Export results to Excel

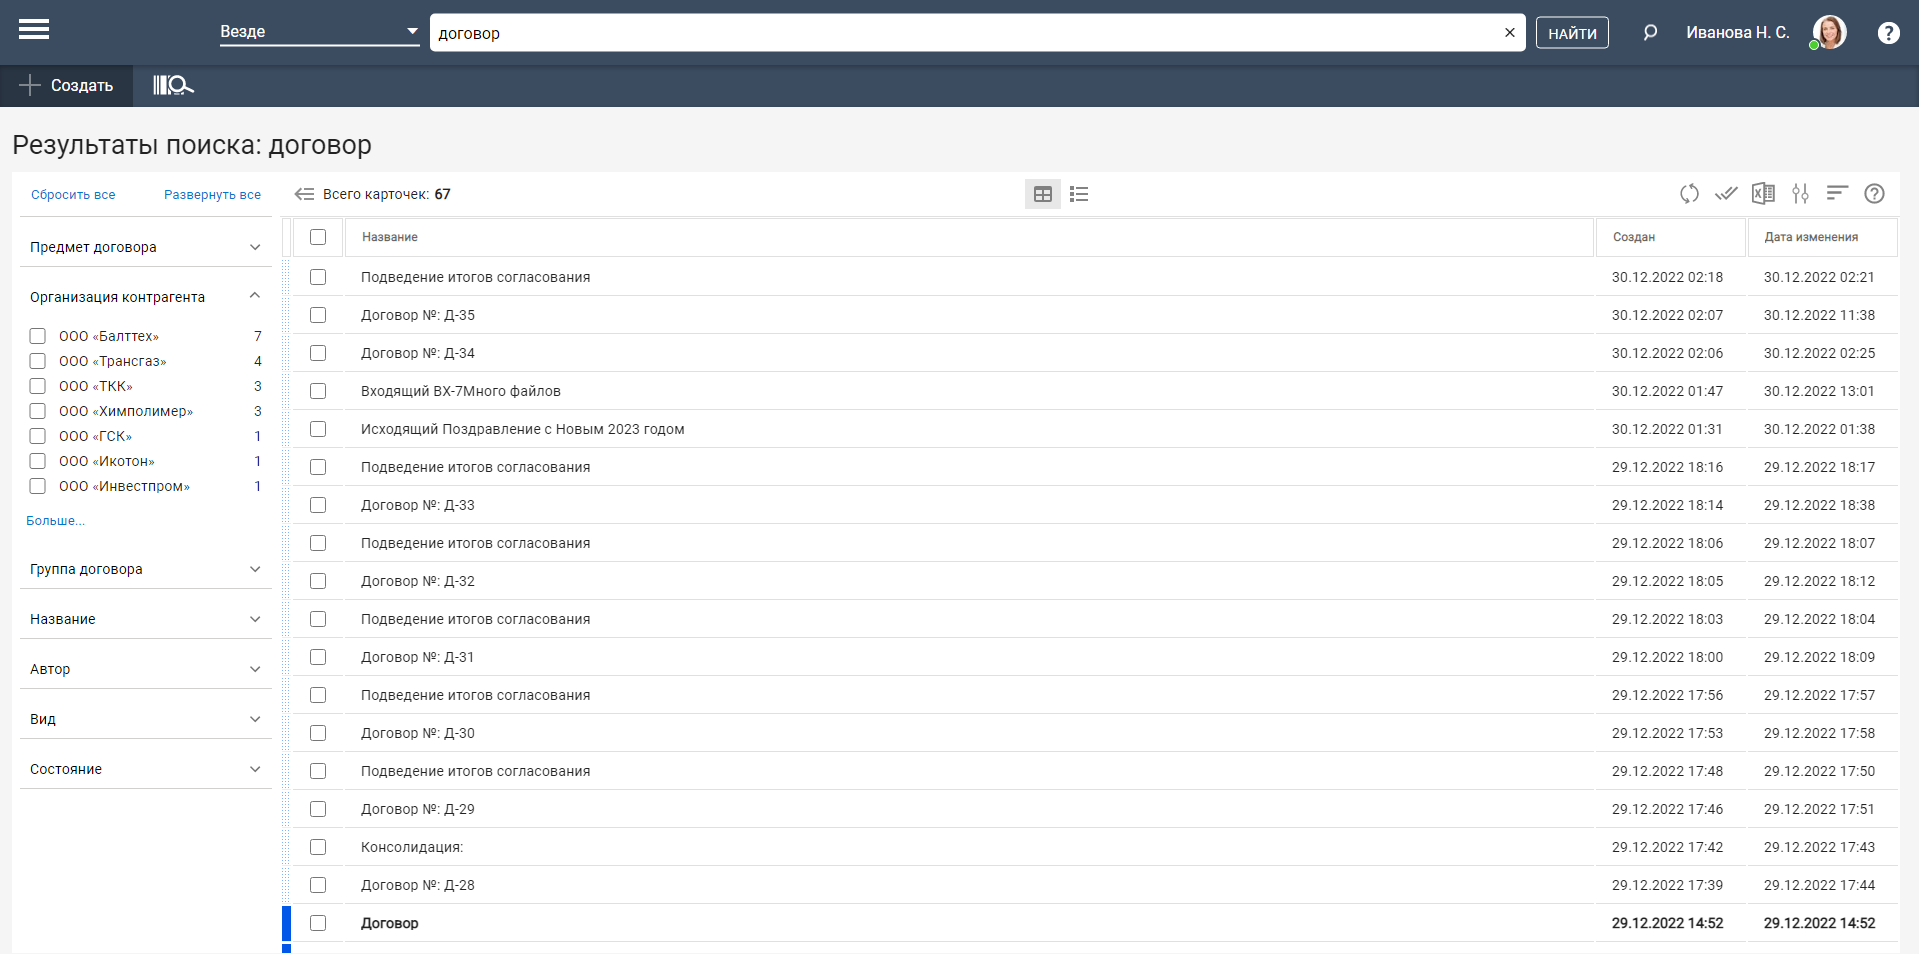point(1763,194)
